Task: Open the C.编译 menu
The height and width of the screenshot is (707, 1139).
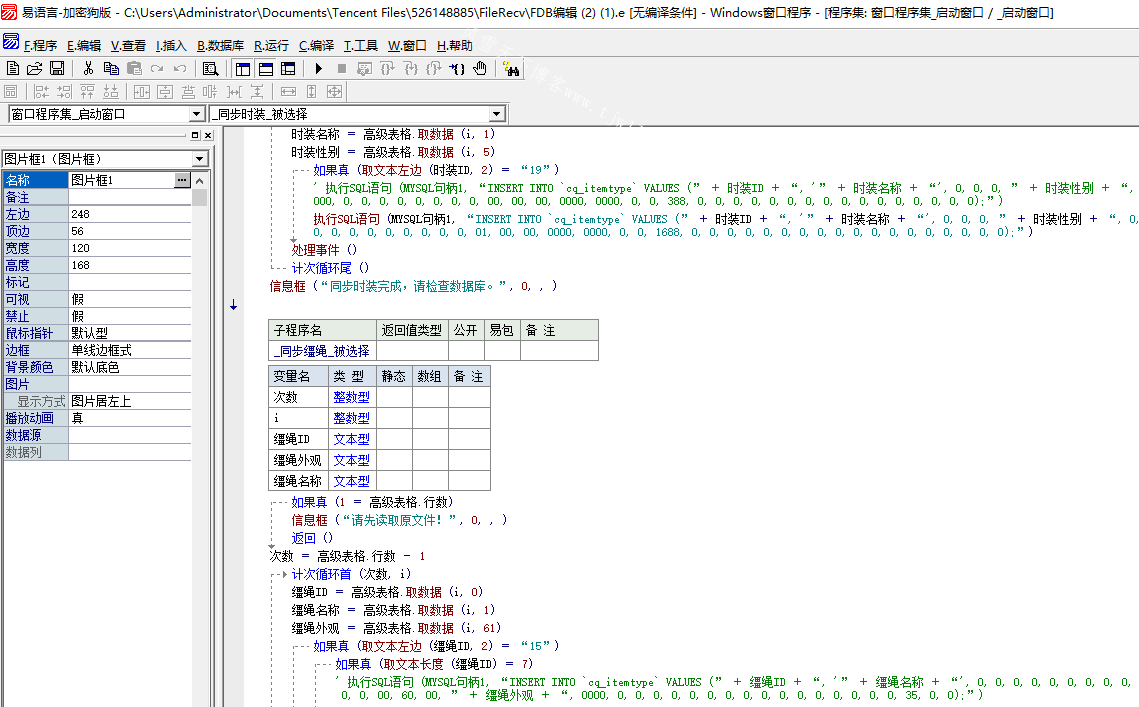Action: click(316, 46)
